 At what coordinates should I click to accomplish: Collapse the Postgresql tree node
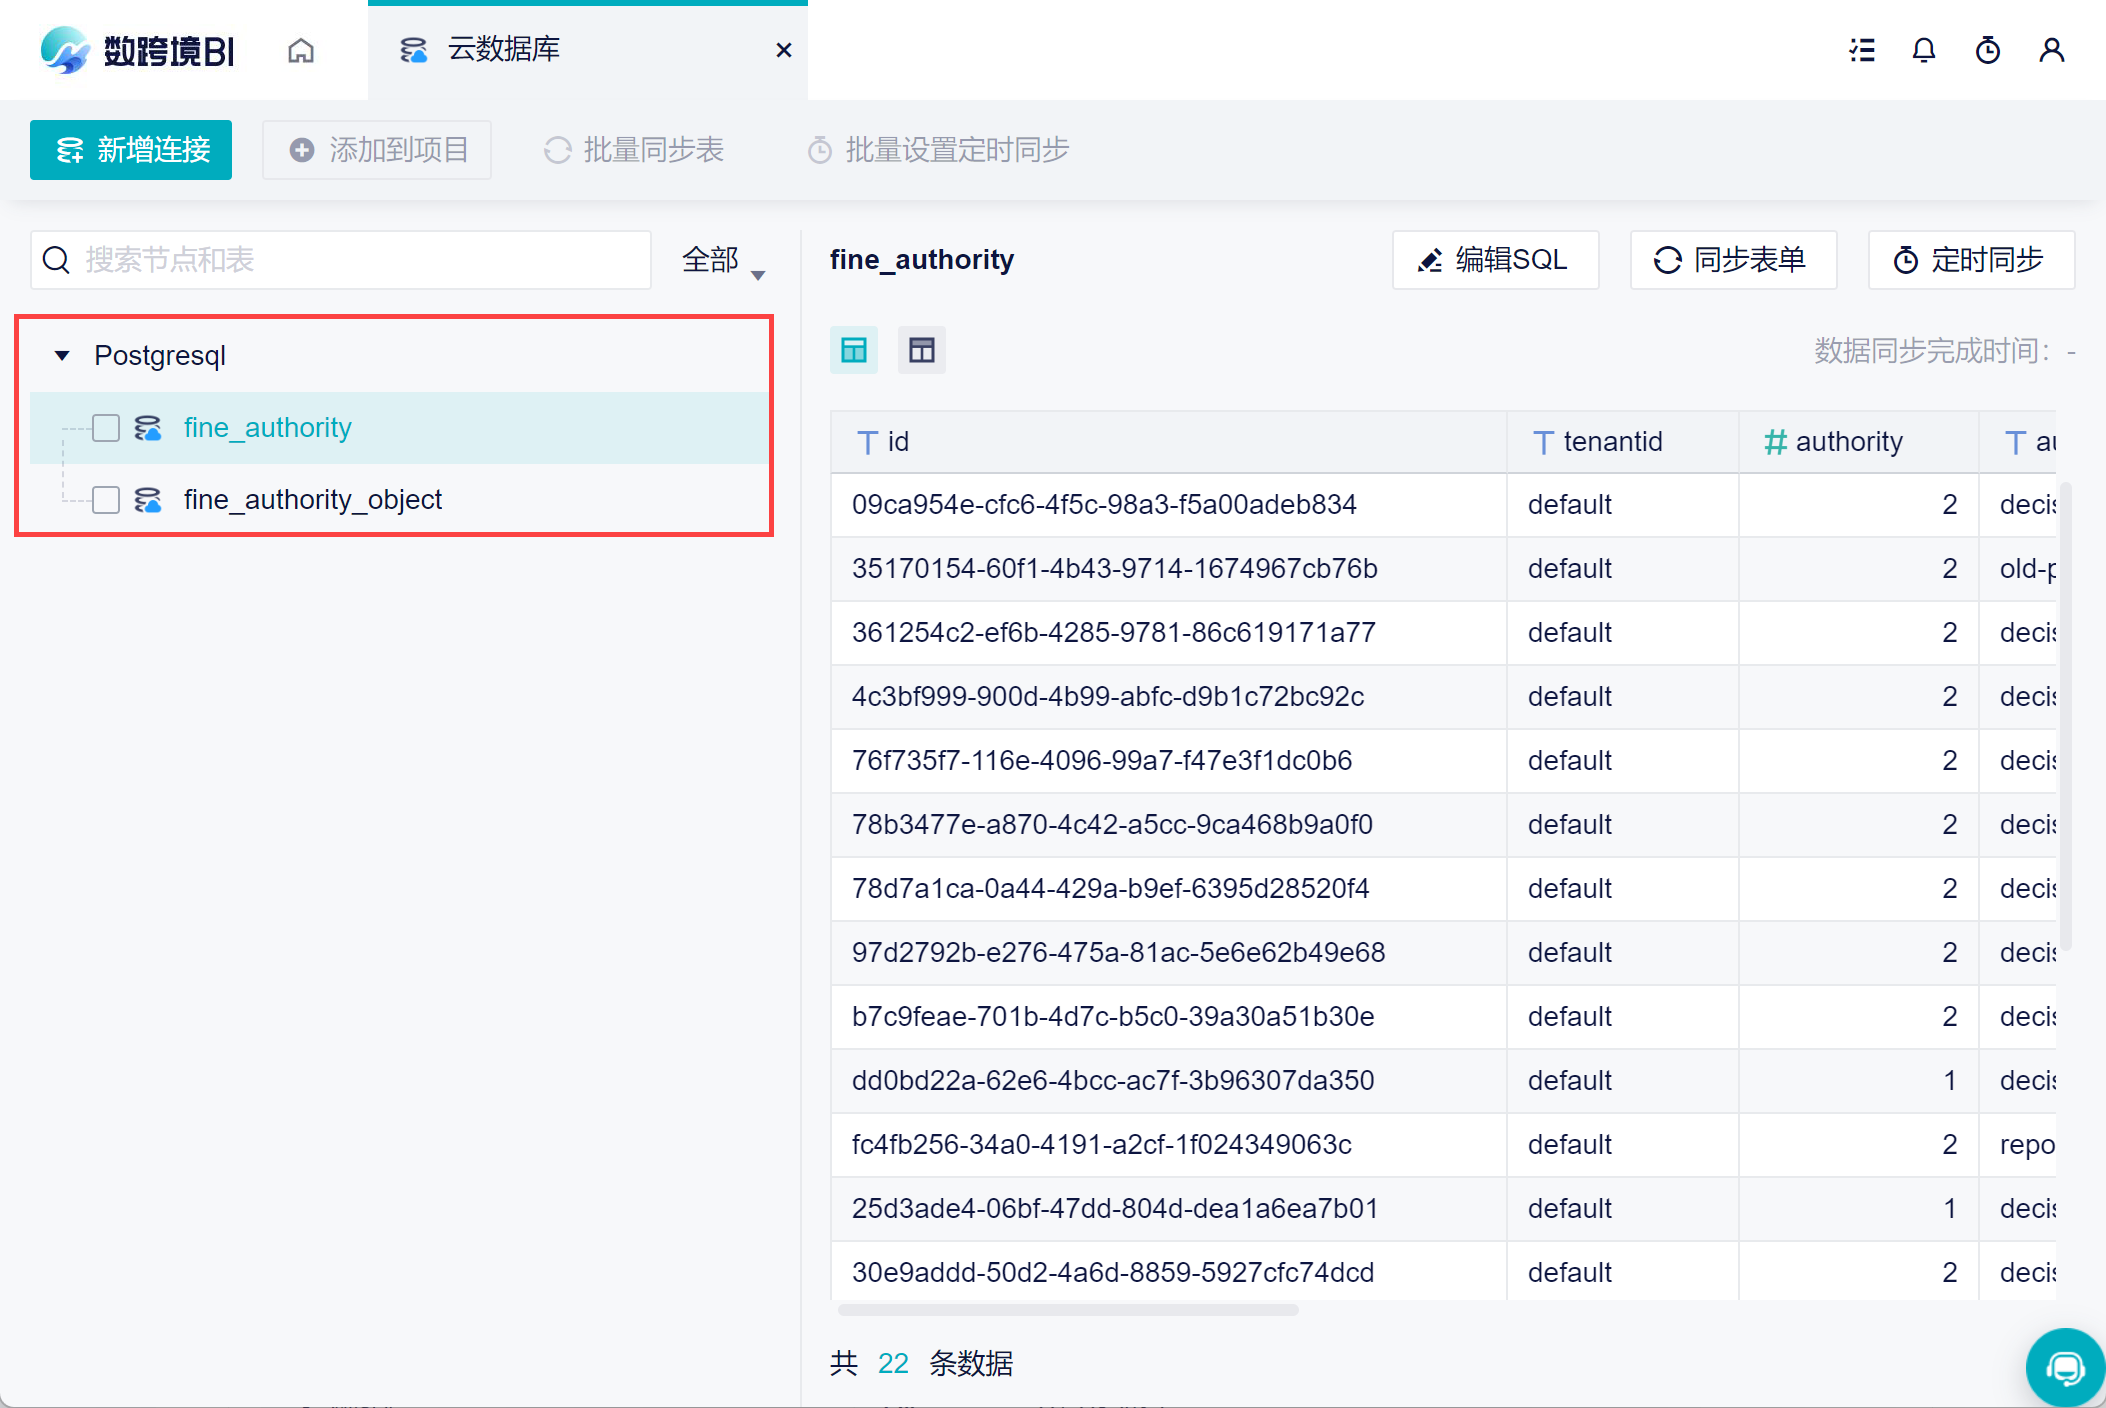point(62,356)
